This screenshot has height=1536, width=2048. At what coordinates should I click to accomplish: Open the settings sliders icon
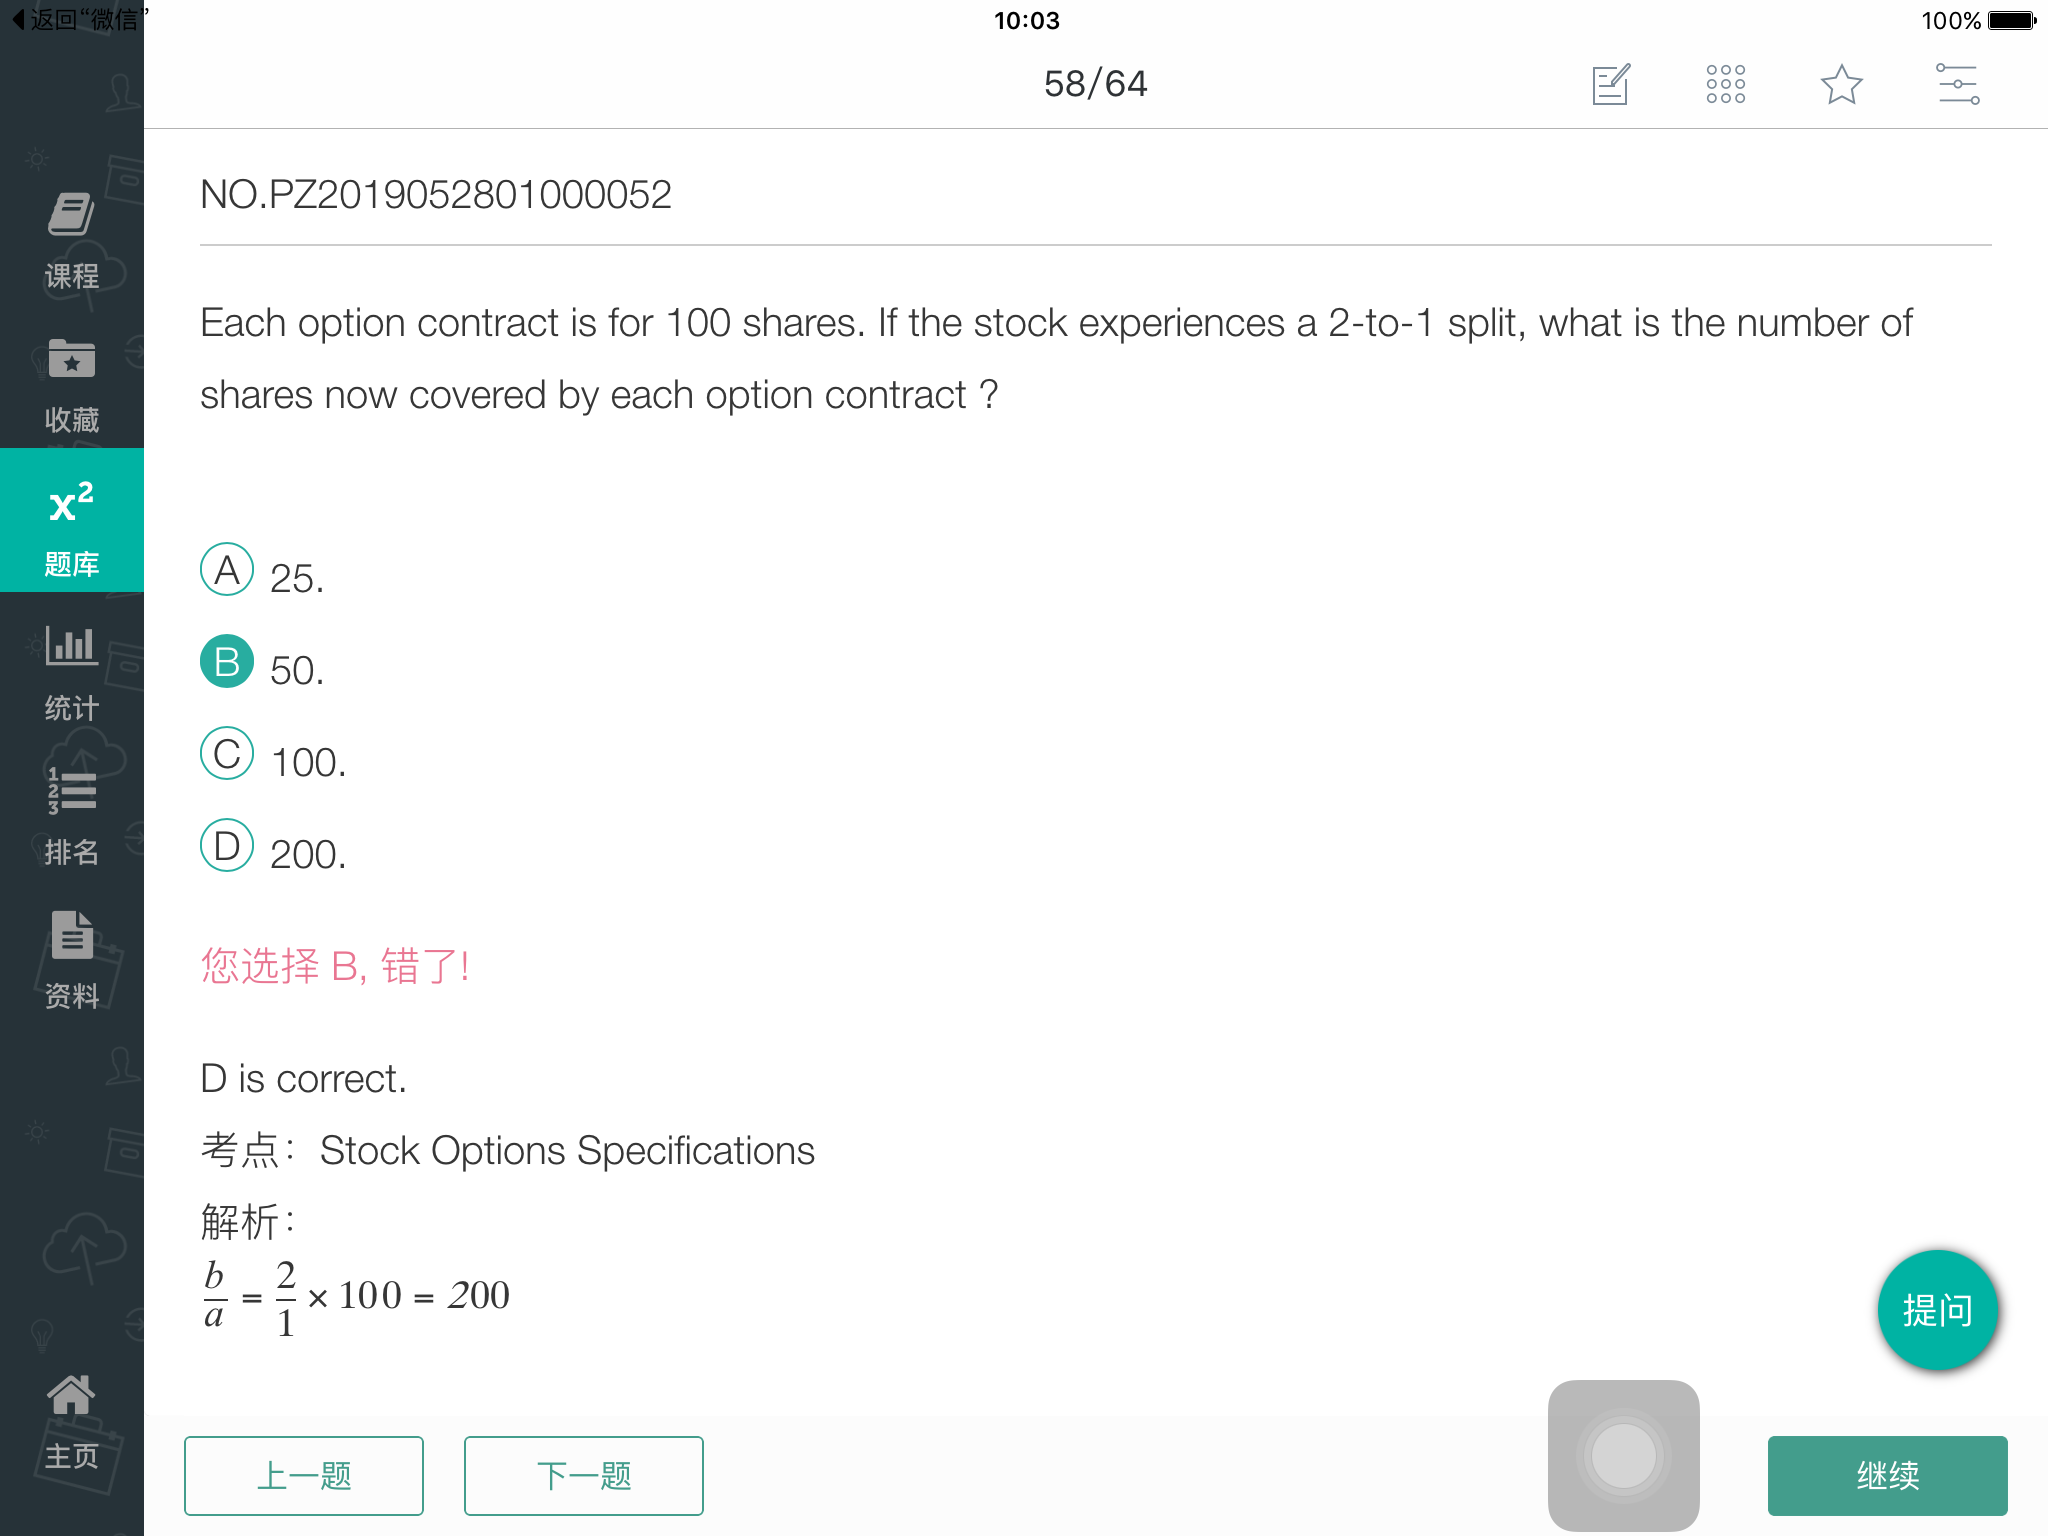1957,84
